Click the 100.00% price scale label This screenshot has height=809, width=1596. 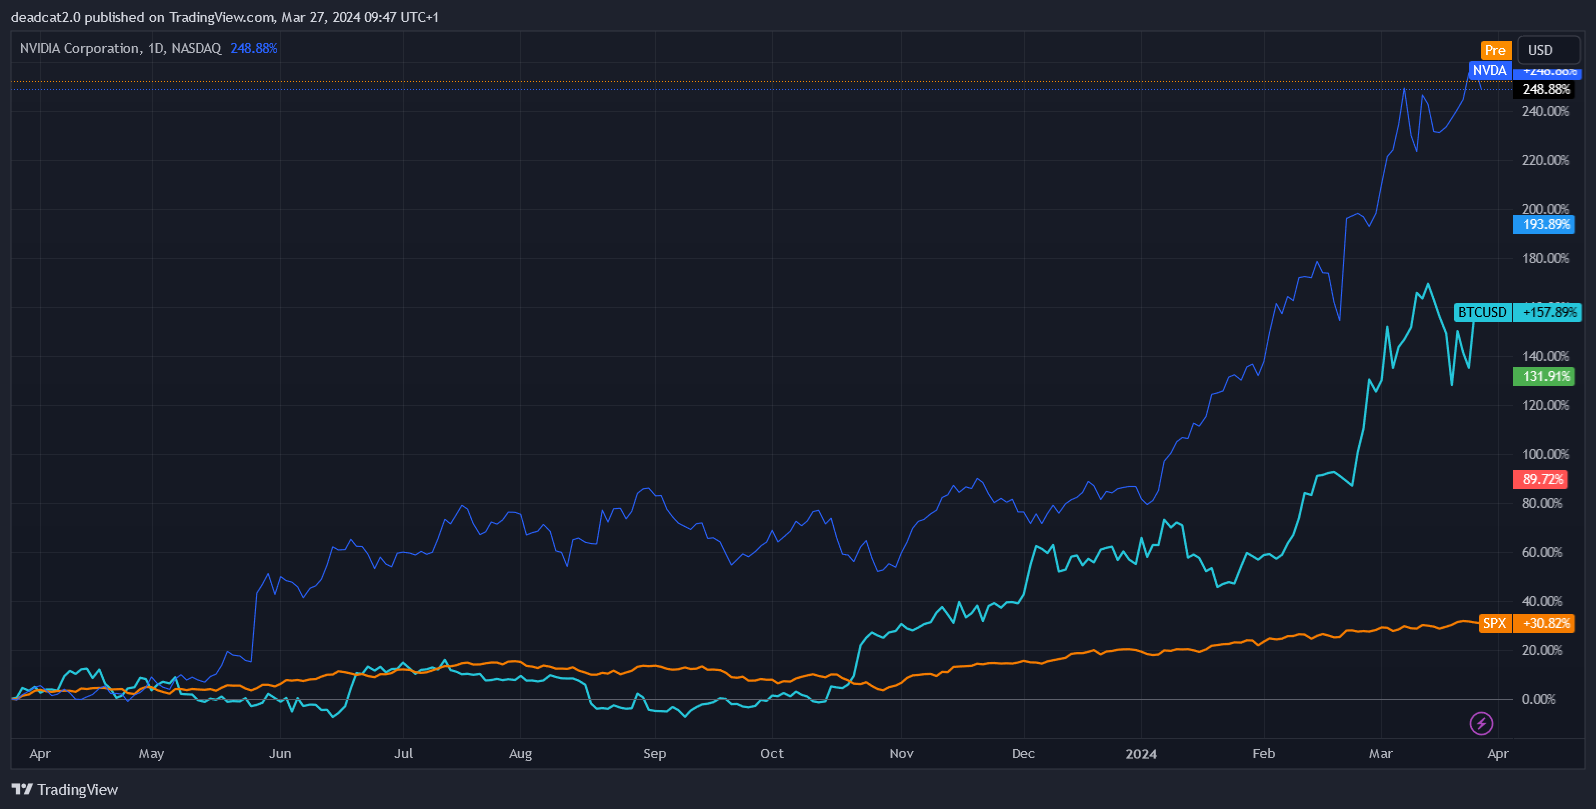[1545, 454]
